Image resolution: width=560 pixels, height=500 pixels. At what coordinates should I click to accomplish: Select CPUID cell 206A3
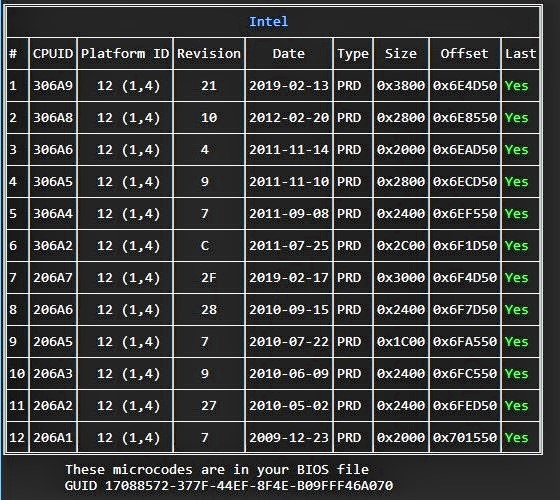tap(53, 374)
